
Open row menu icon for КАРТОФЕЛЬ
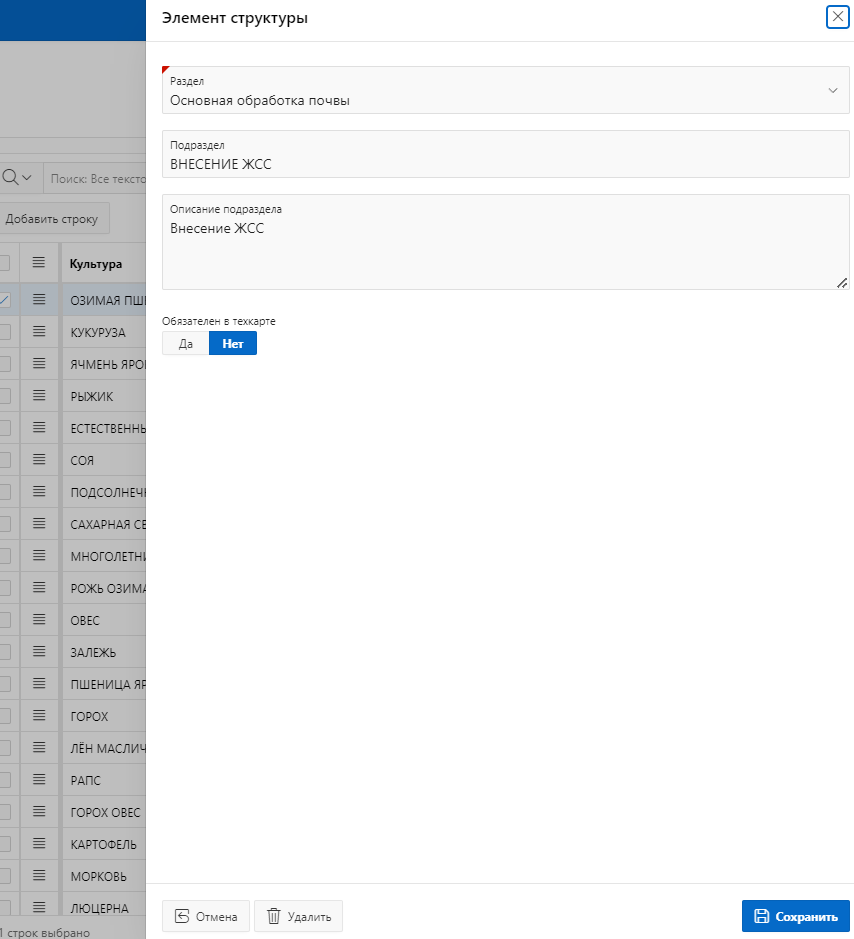[x=40, y=844]
